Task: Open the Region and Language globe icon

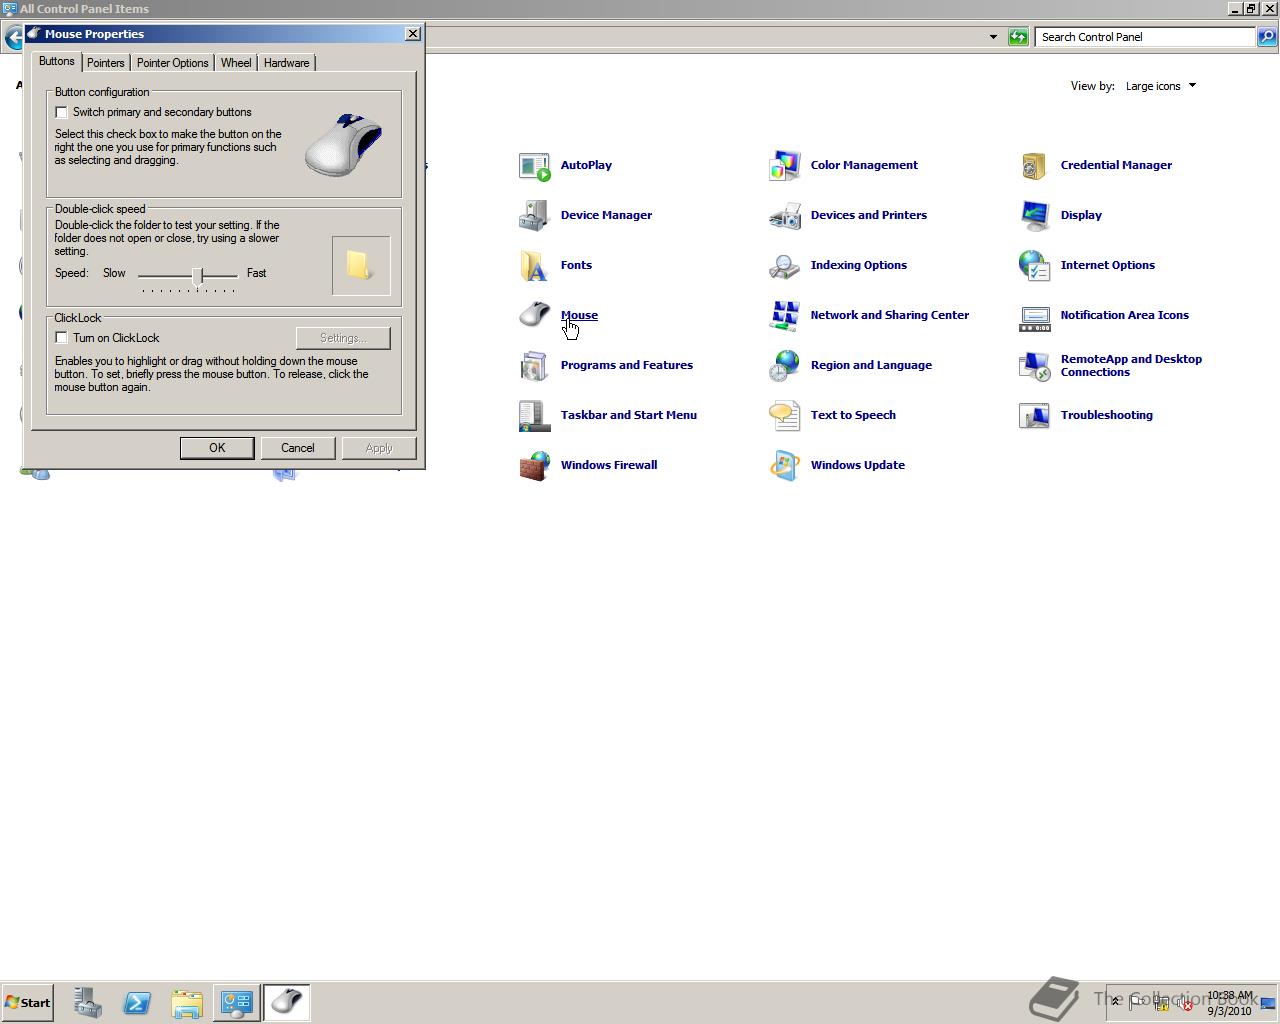Action: click(785, 366)
